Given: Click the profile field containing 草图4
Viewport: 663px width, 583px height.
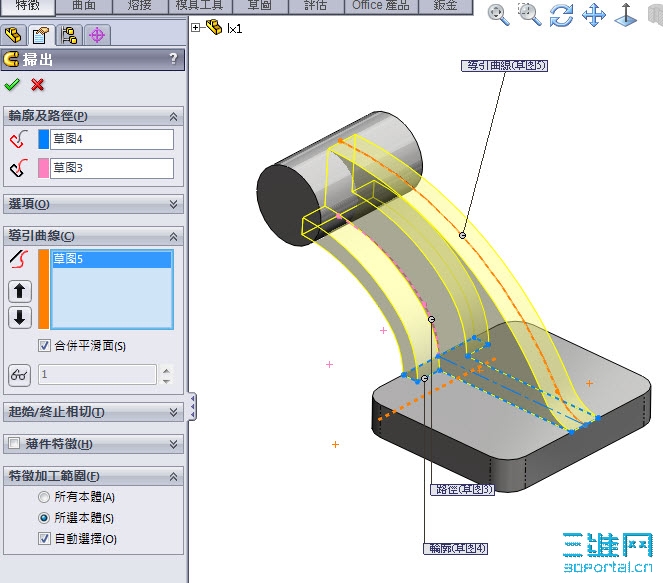Looking at the screenshot, I should (x=112, y=139).
